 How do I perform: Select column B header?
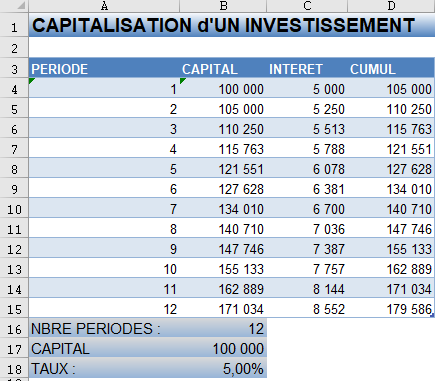point(223,6)
